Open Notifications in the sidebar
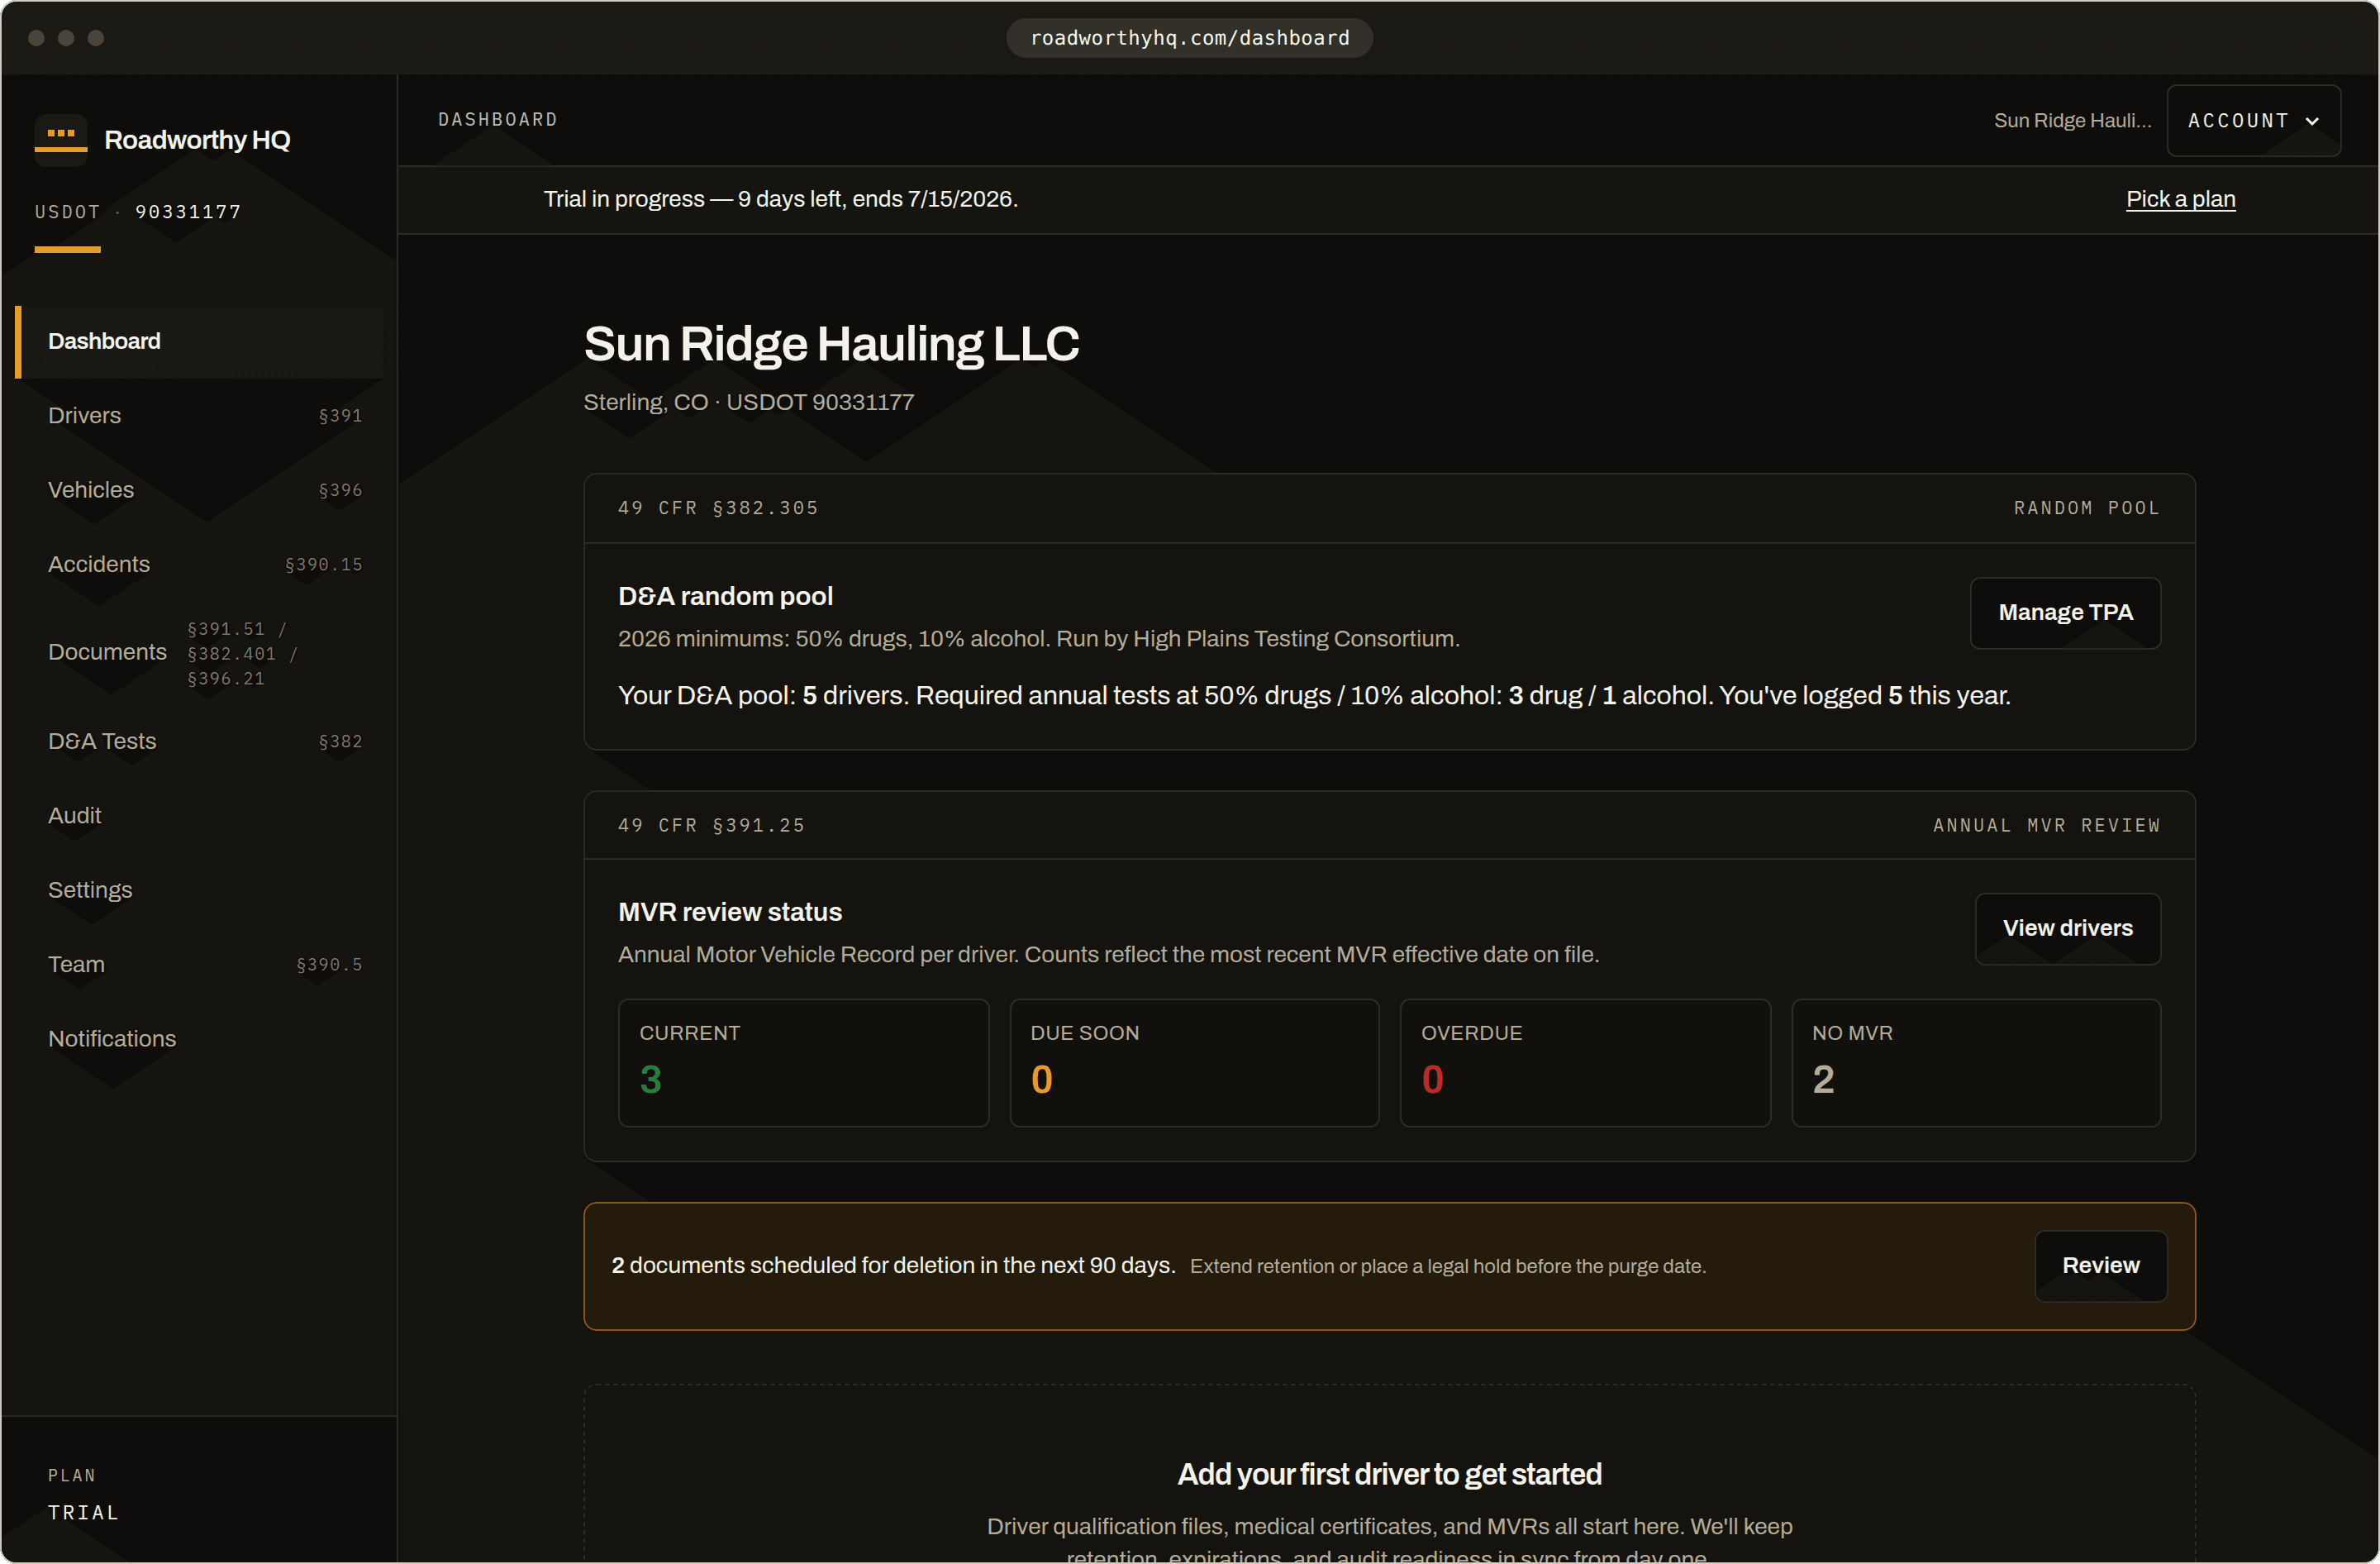The height and width of the screenshot is (1564, 2380). [x=199, y=1039]
